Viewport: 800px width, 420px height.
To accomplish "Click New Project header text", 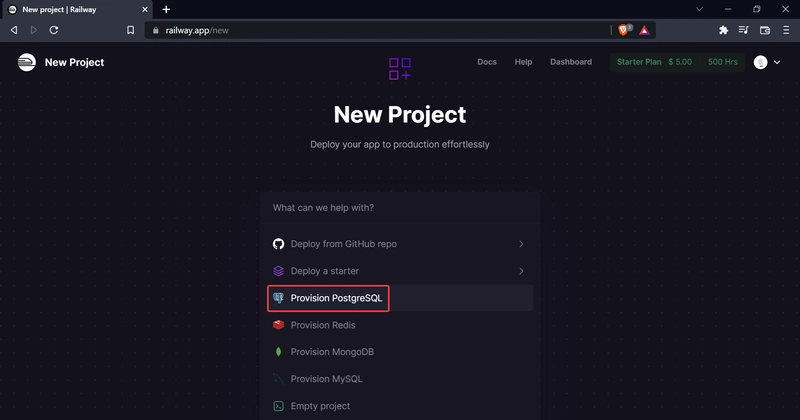I will [74, 62].
